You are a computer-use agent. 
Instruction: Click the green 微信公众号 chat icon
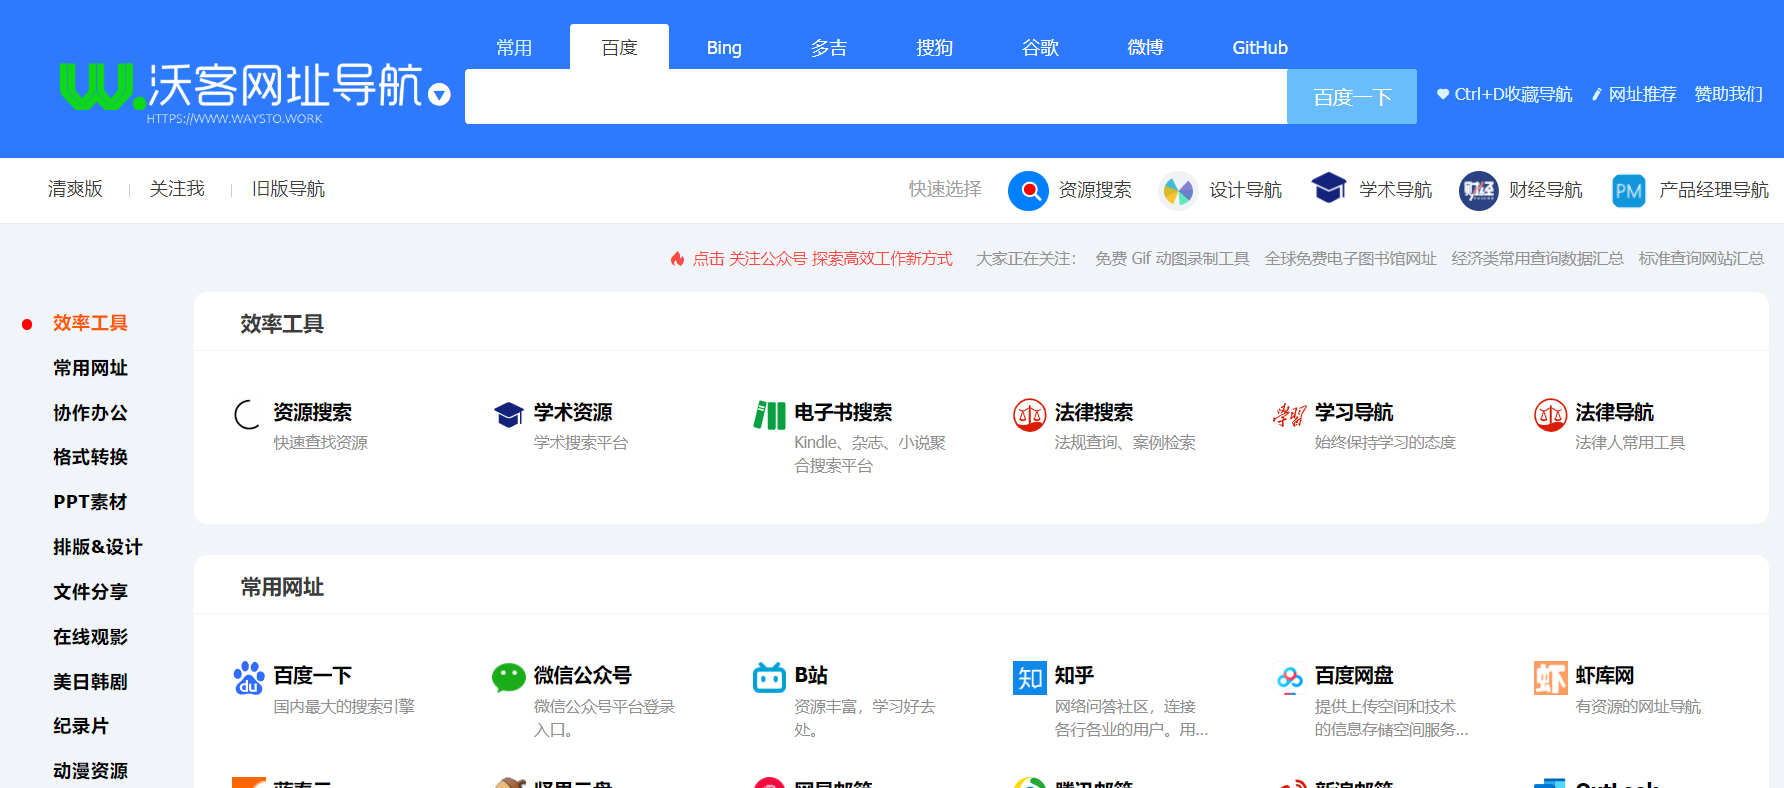click(509, 678)
